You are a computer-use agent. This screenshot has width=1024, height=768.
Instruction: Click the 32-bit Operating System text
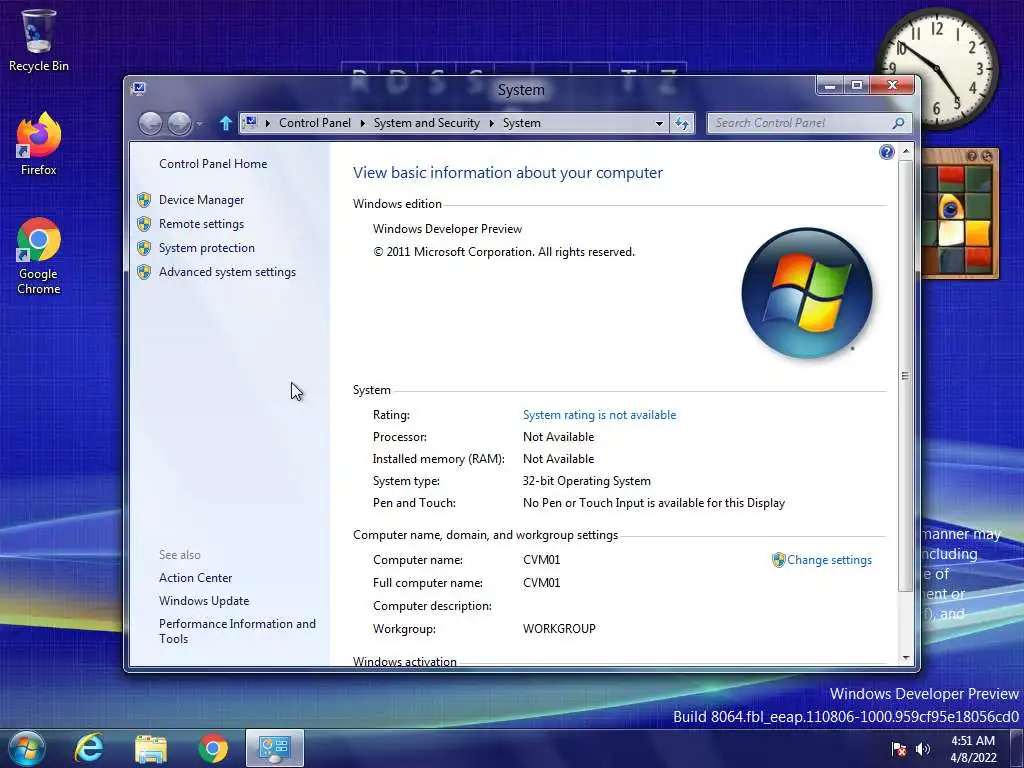pyautogui.click(x=586, y=481)
